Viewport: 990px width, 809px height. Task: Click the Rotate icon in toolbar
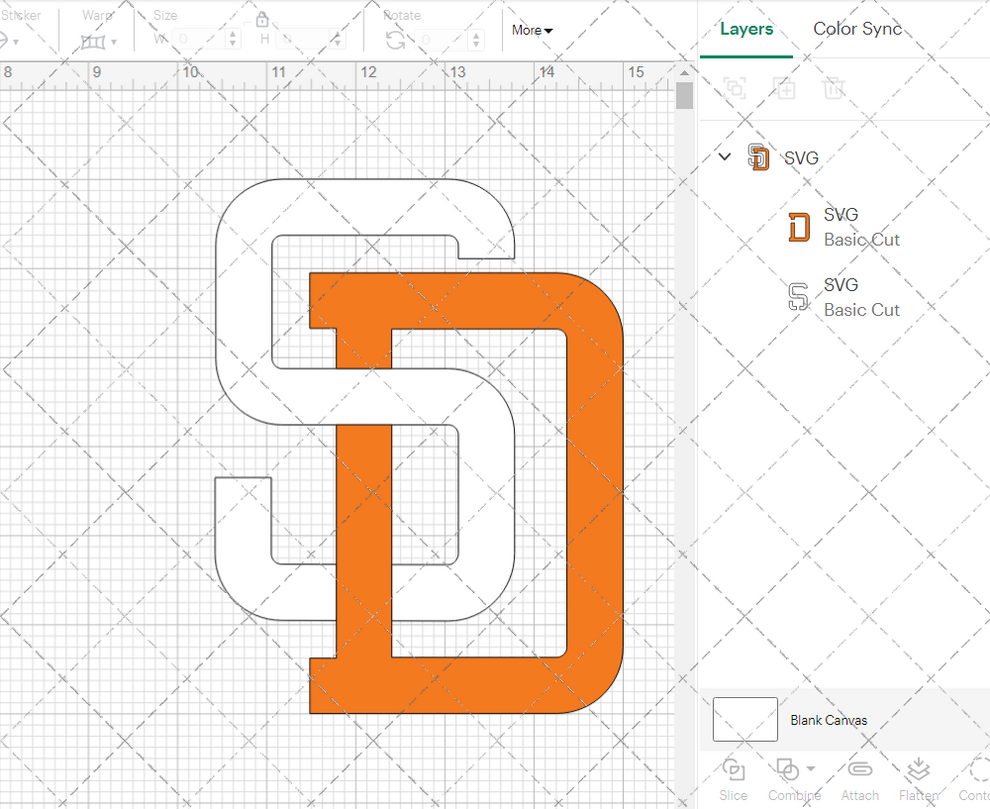tap(395, 40)
